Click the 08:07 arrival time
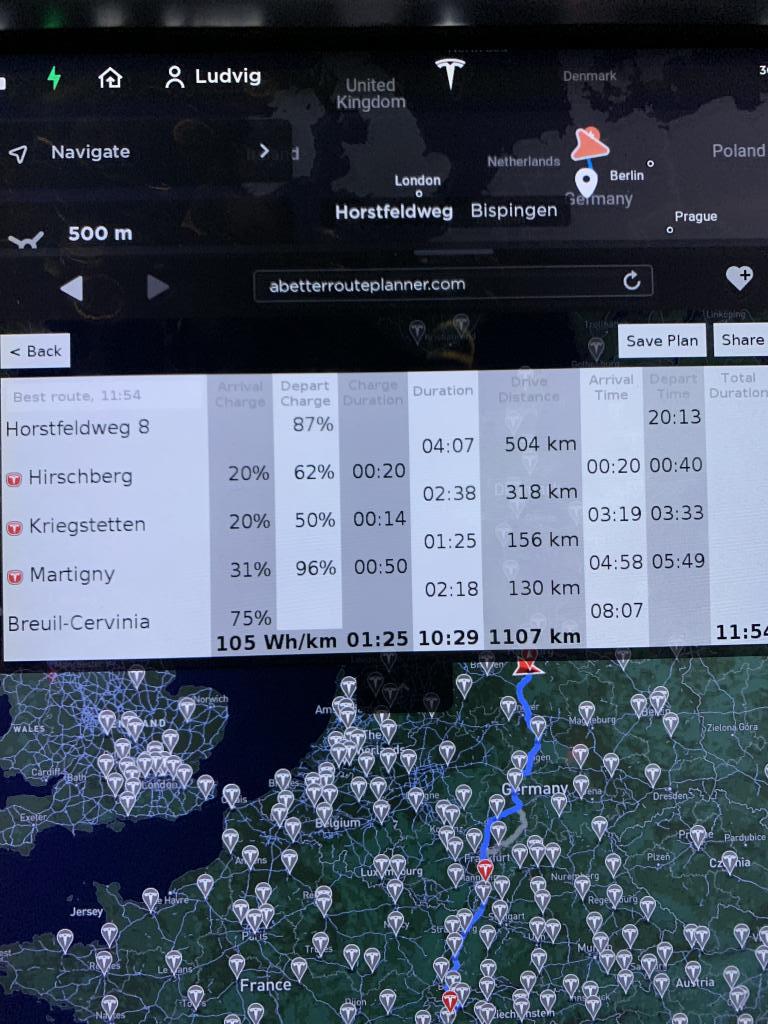 point(616,611)
